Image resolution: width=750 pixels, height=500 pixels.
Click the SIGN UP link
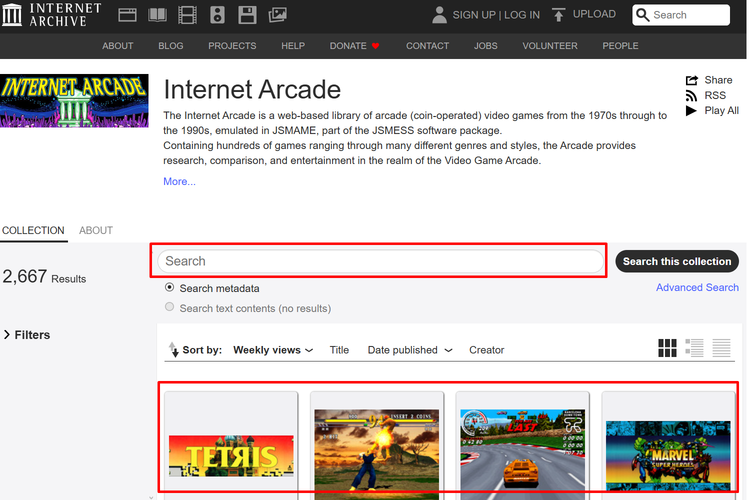click(474, 15)
